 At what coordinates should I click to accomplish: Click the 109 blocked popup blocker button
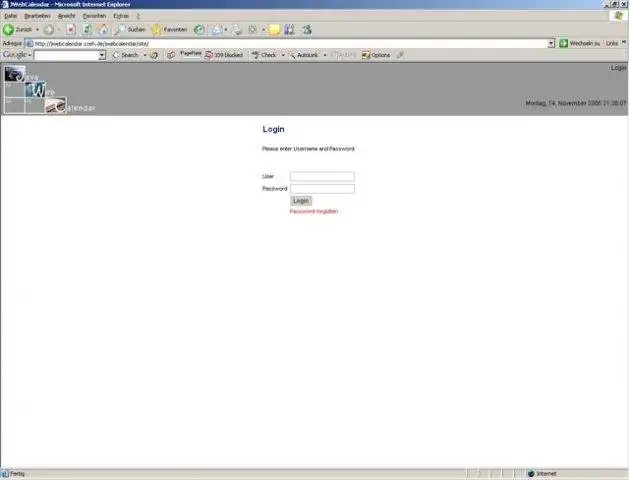click(224, 55)
